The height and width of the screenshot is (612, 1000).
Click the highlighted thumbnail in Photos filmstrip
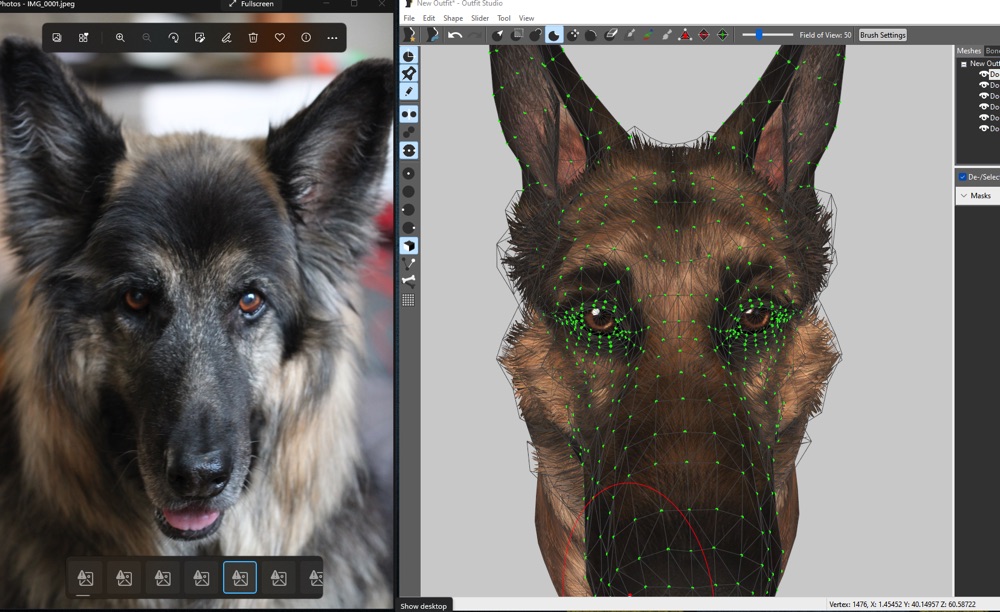(x=240, y=578)
